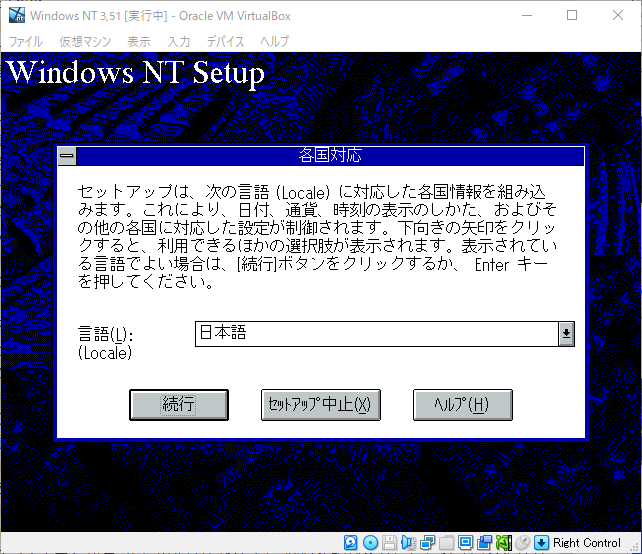This screenshot has width=642, height=554.
Task: Open the 入力 menu
Action: coord(179,41)
